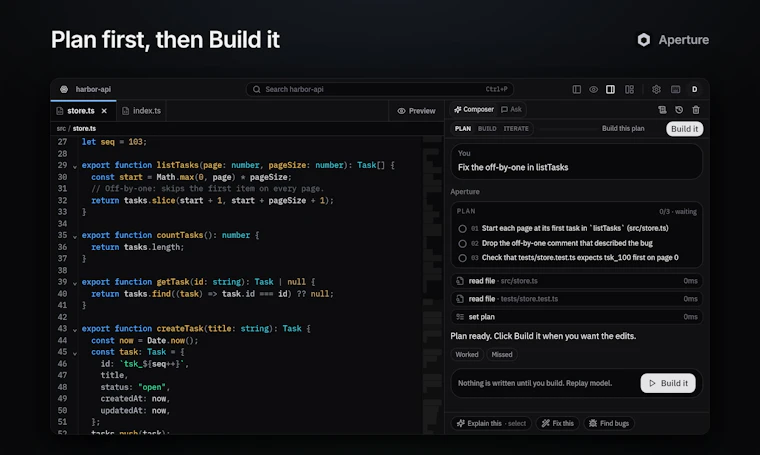
Task: Open the settings gear icon
Action: pyautogui.click(x=656, y=89)
